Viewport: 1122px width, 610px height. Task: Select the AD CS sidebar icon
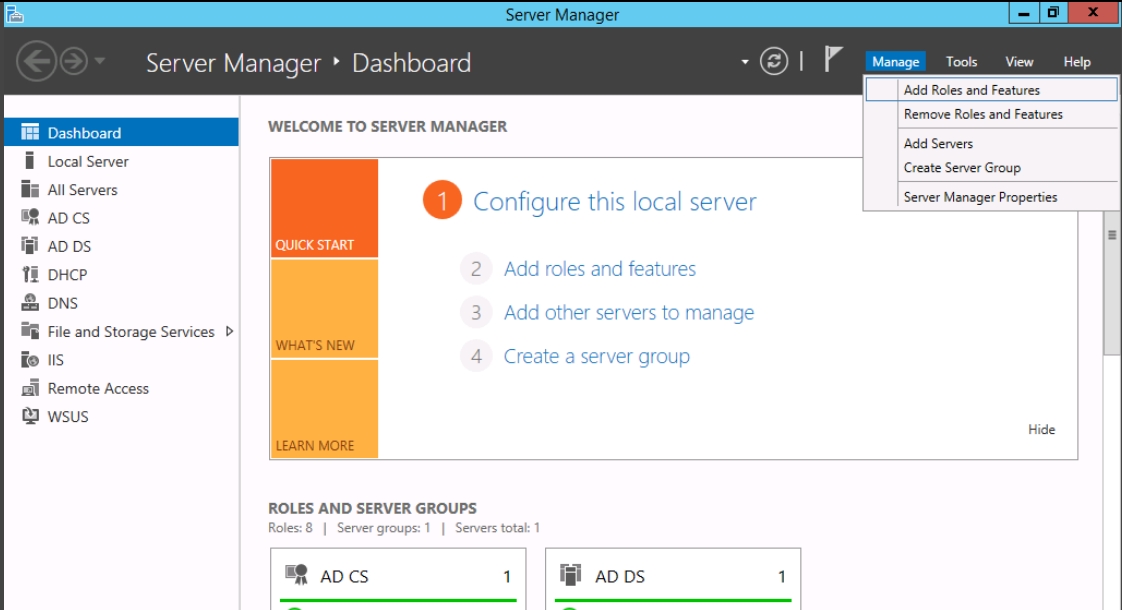tap(30, 218)
